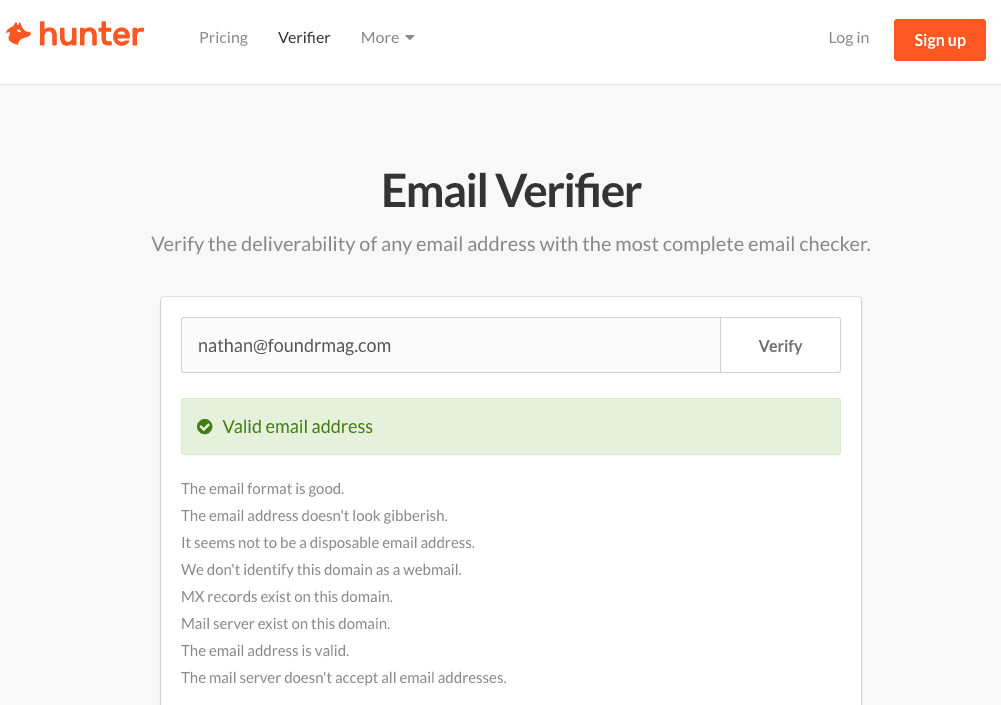Viewport: 1001px width, 705px height.
Task: Click the Email Verifier heading
Action: click(511, 191)
